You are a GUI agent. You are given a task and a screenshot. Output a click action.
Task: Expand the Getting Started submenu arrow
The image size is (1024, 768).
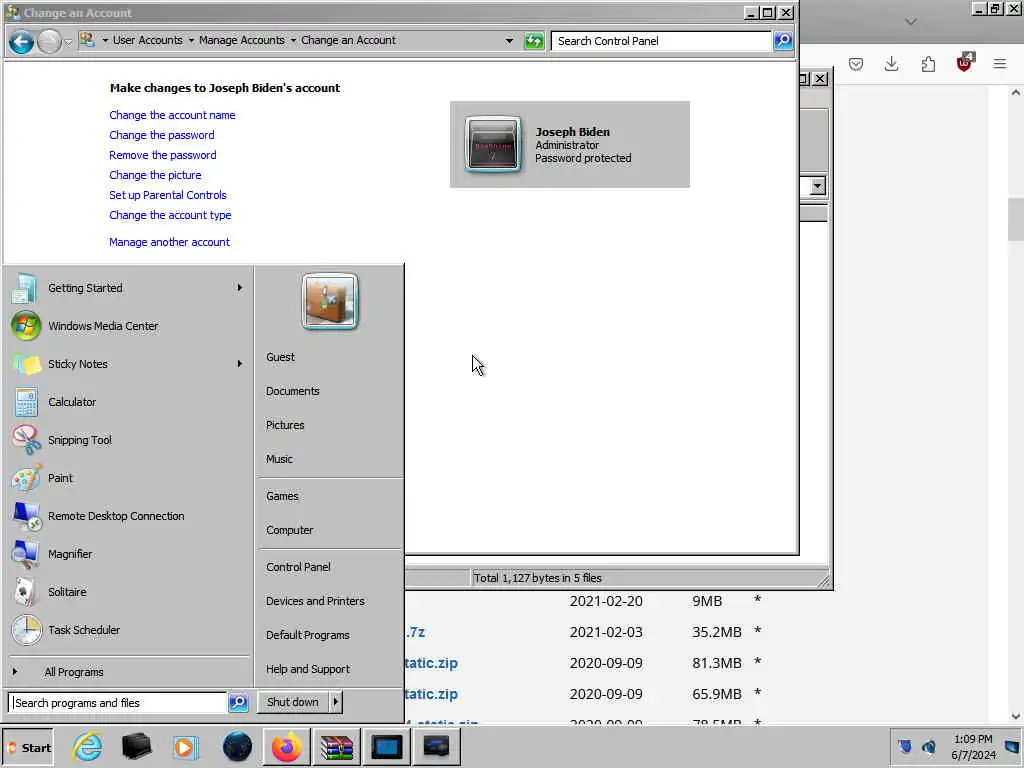[x=240, y=288]
